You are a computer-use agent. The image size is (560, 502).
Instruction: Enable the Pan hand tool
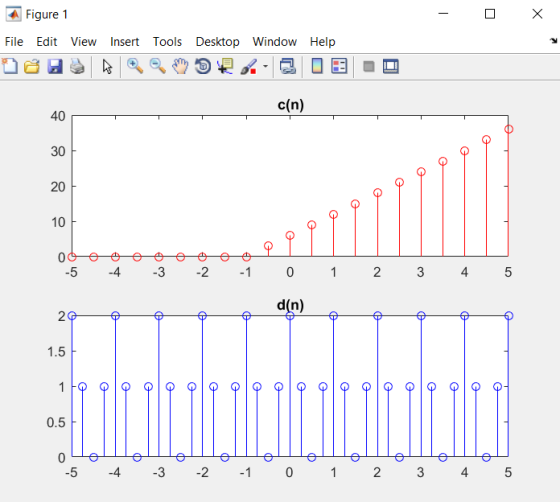[180, 66]
